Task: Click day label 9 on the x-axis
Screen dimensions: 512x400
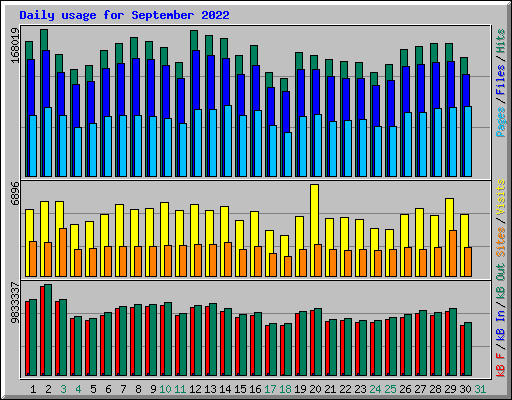Action: [153, 389]
